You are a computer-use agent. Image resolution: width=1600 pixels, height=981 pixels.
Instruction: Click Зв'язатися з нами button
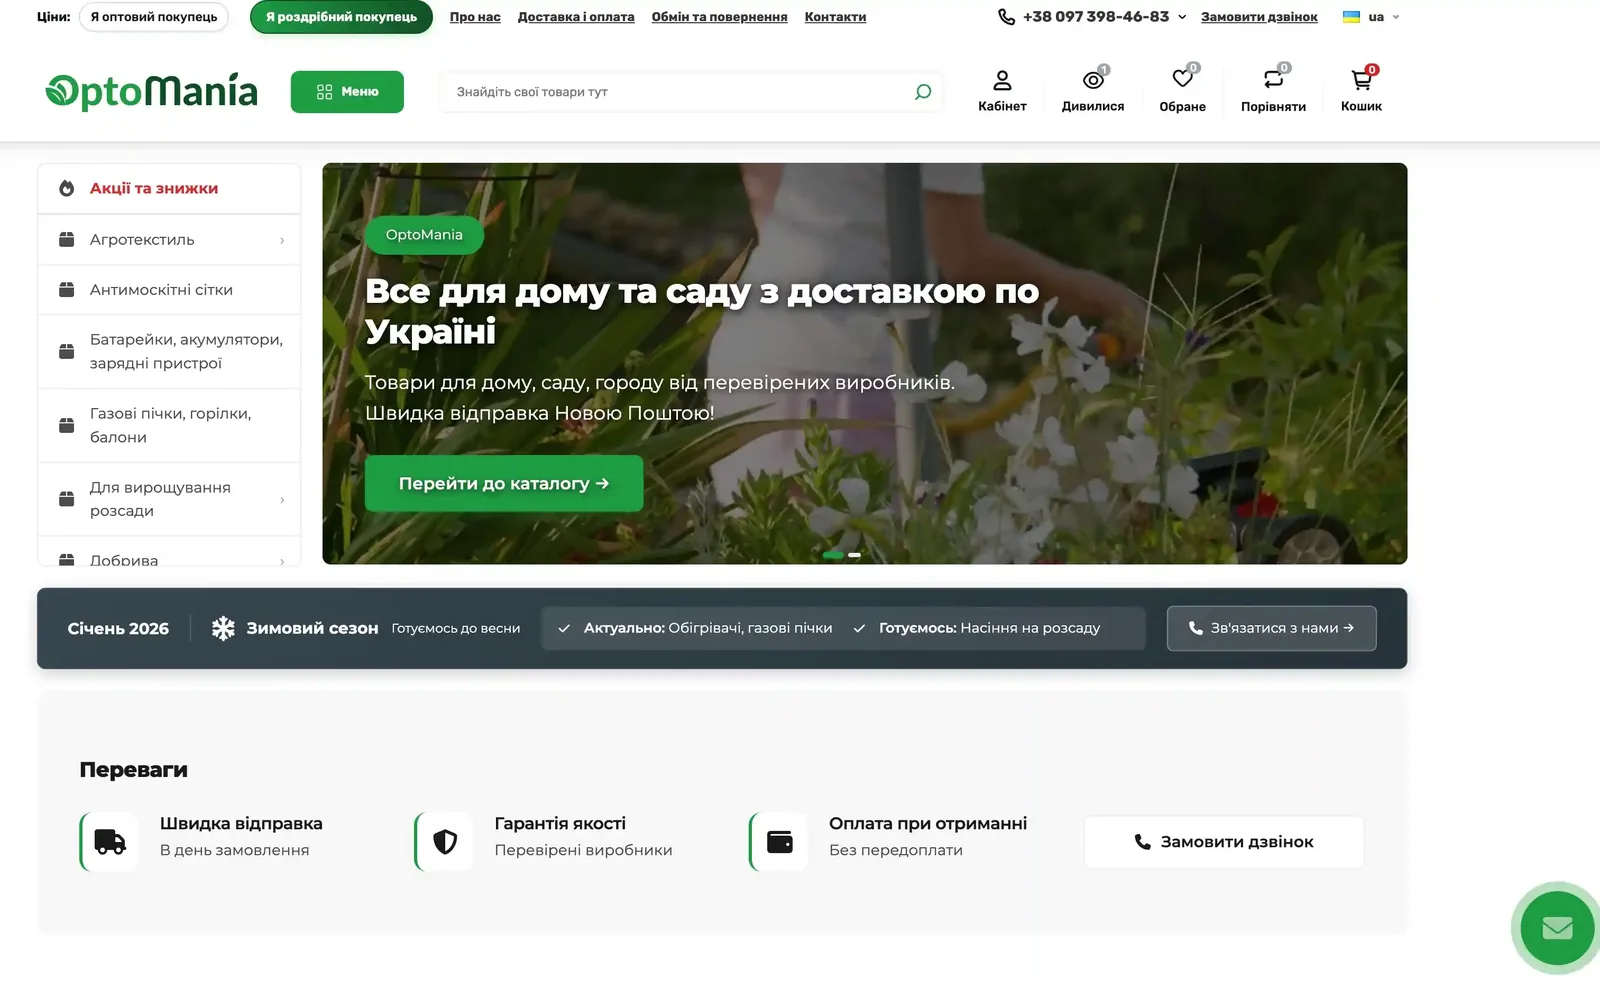click(1271, 628)
